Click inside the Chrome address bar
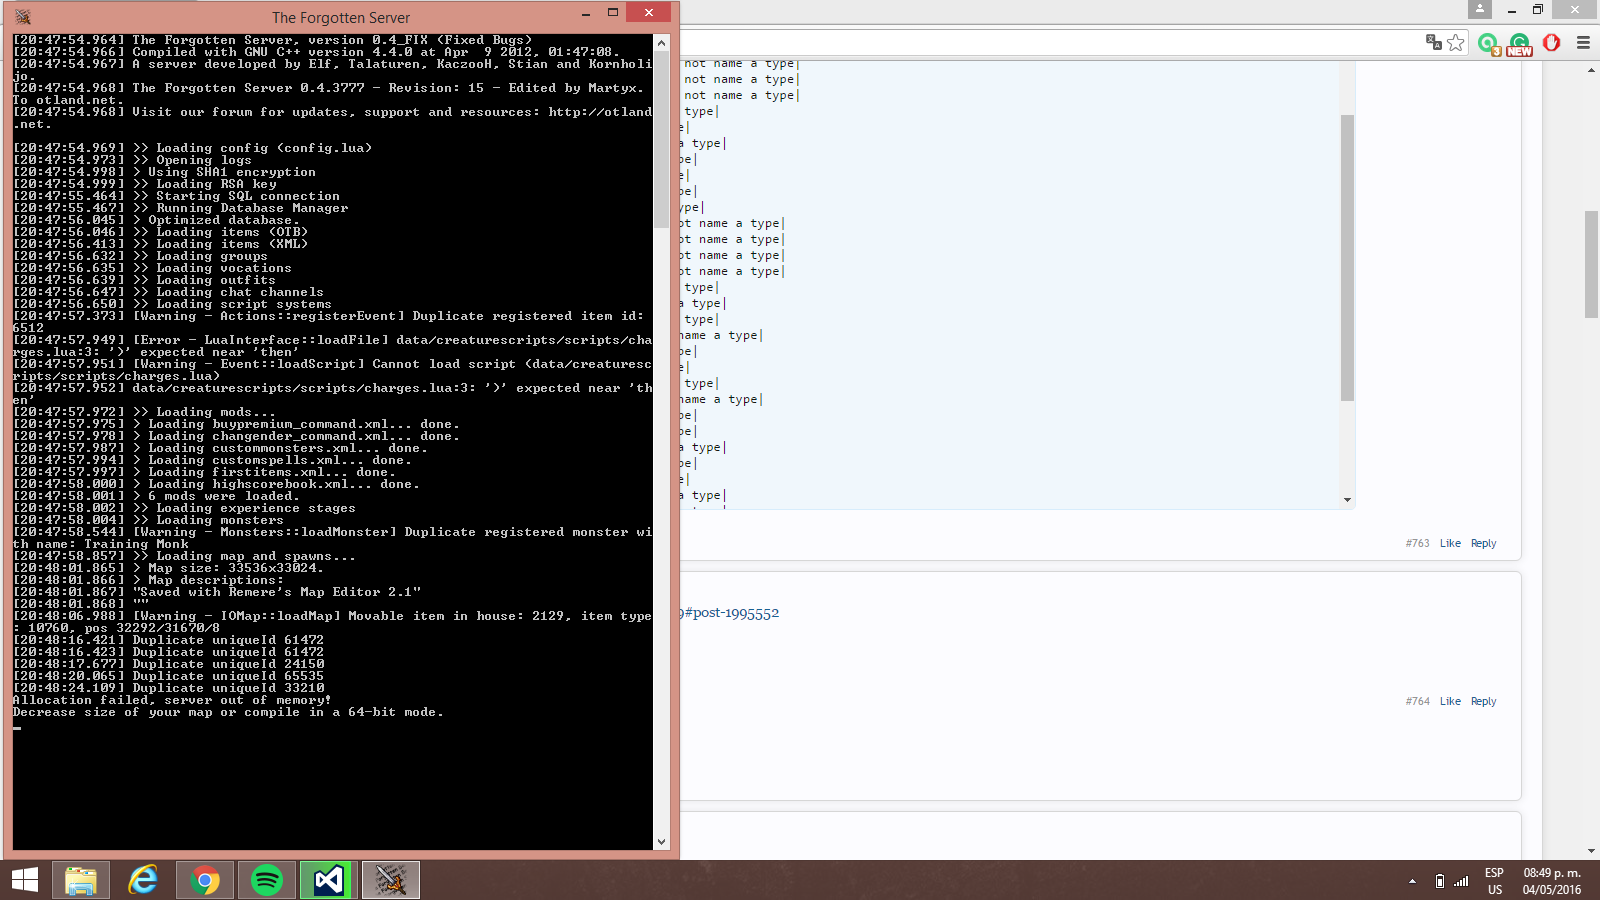Screen dimensions: 1600x900 [x=1050, y=42]
